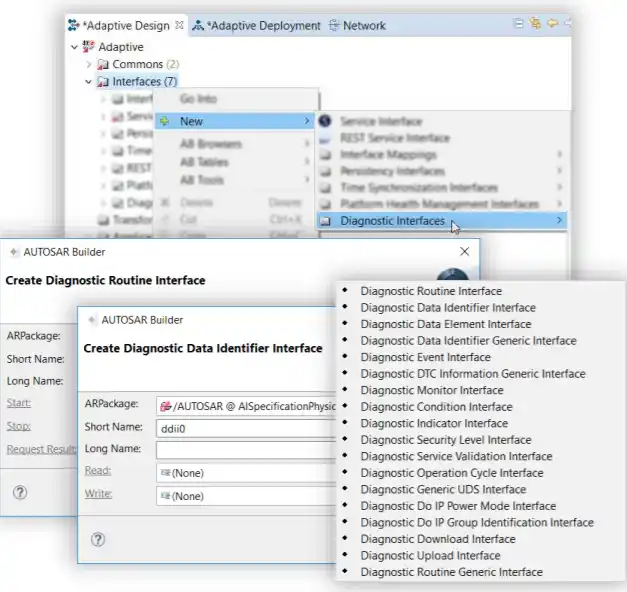
Task: Select Diagnostic Condition Interface
Action: coord(436,407)
